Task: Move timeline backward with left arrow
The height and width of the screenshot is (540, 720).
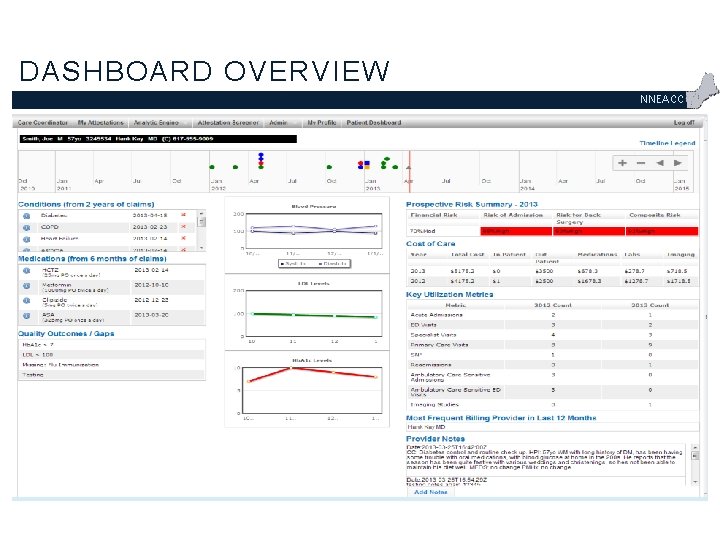Action: [x=660, y=163]
